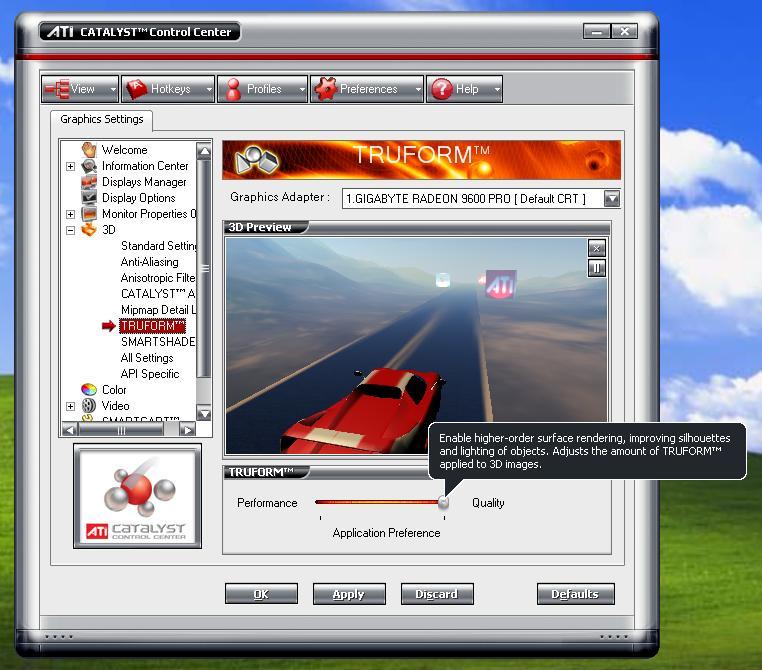Pause the 3D preview animation

(596, 268)
